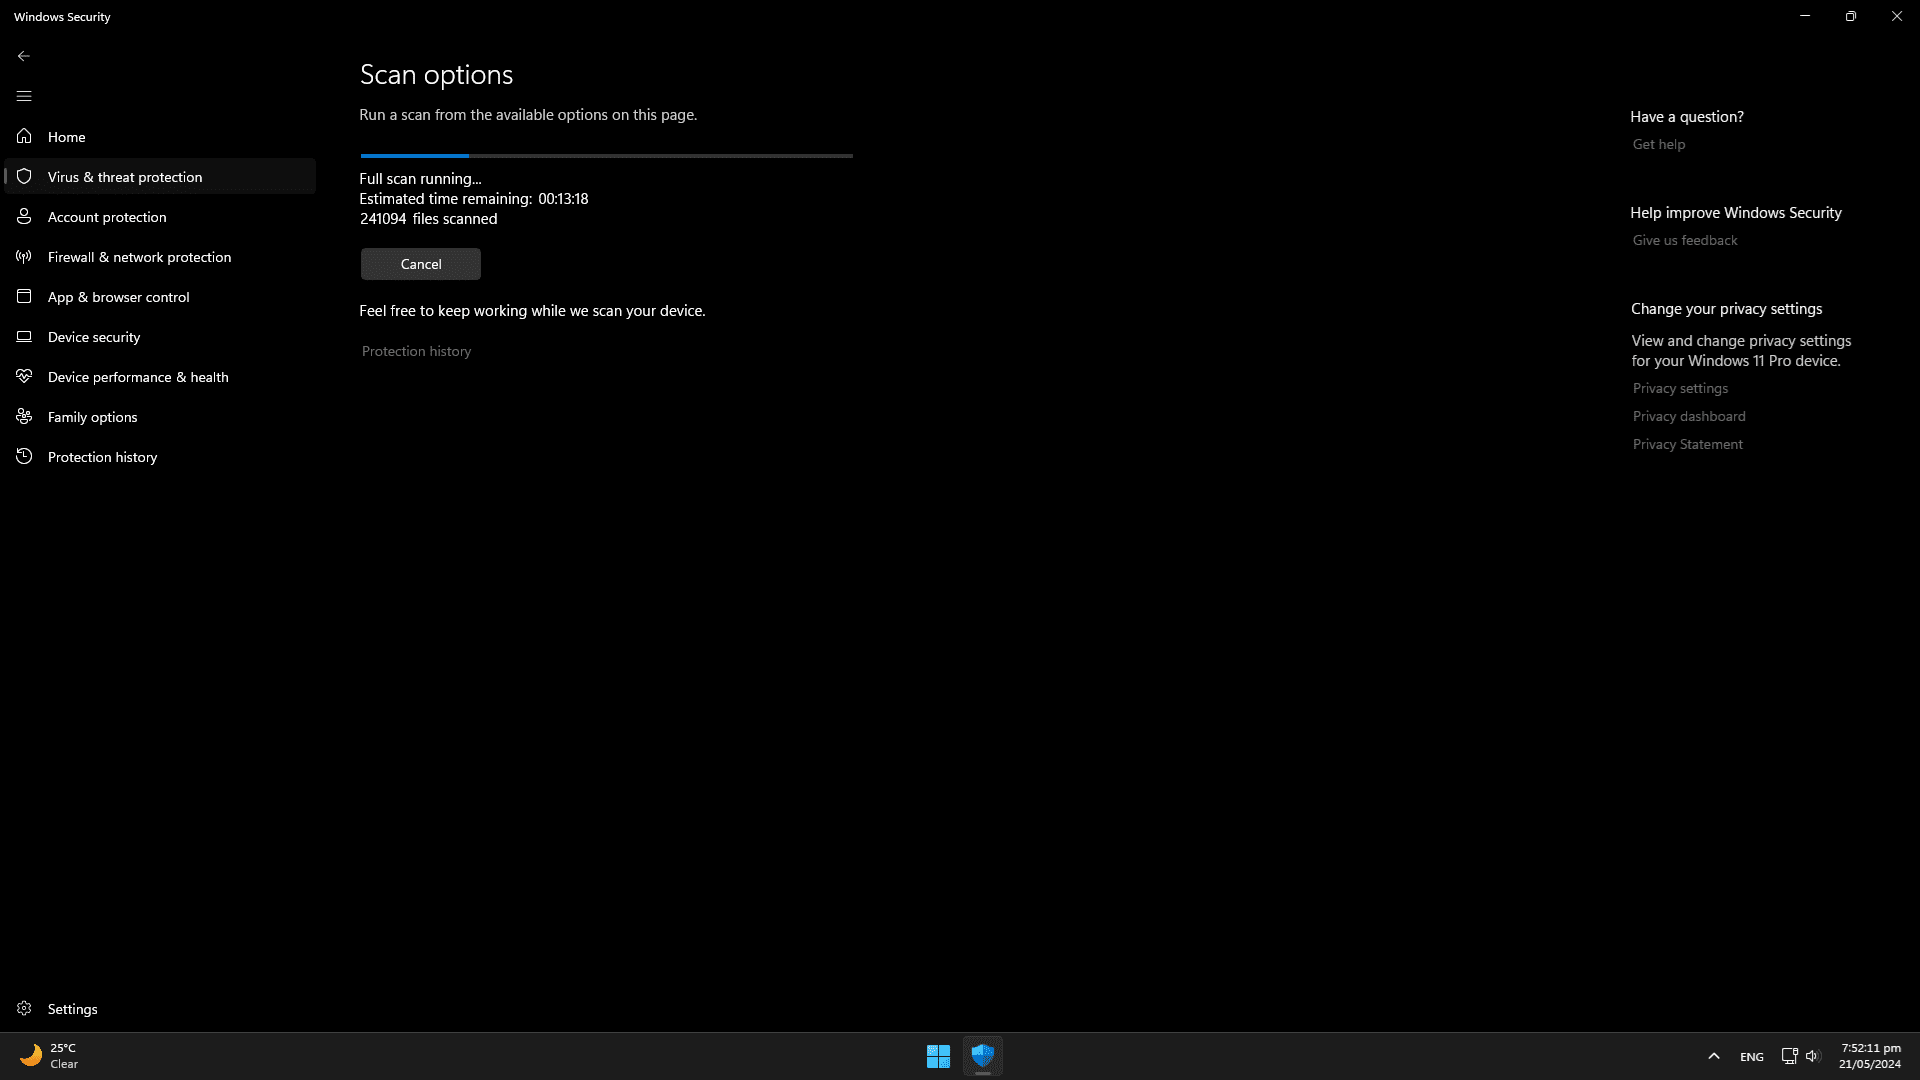This screenshot has height=1080, width=1920.
Task: Click the Protection history clock icon
Action: (24, 456)
